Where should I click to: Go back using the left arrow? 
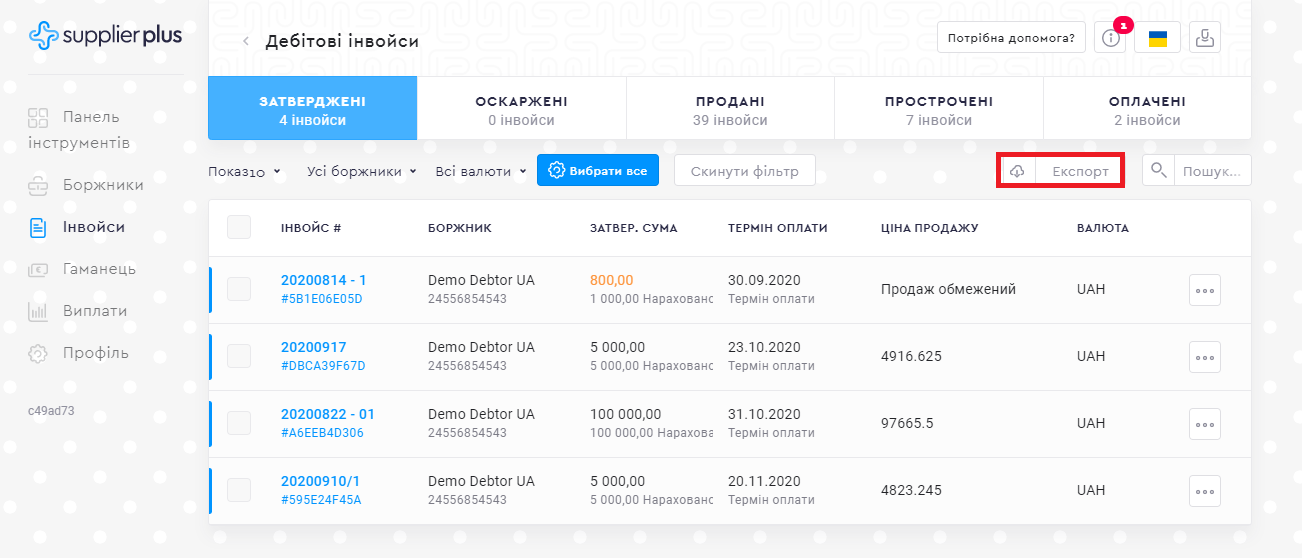tap(246, 41)
